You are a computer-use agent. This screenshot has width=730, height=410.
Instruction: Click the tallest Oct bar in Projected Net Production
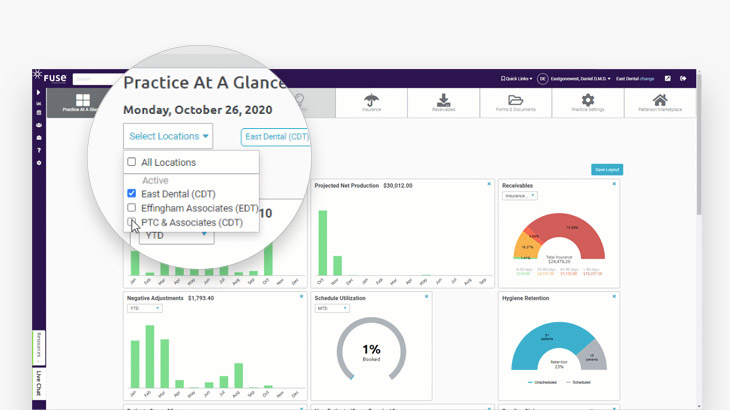pos(323,243)
